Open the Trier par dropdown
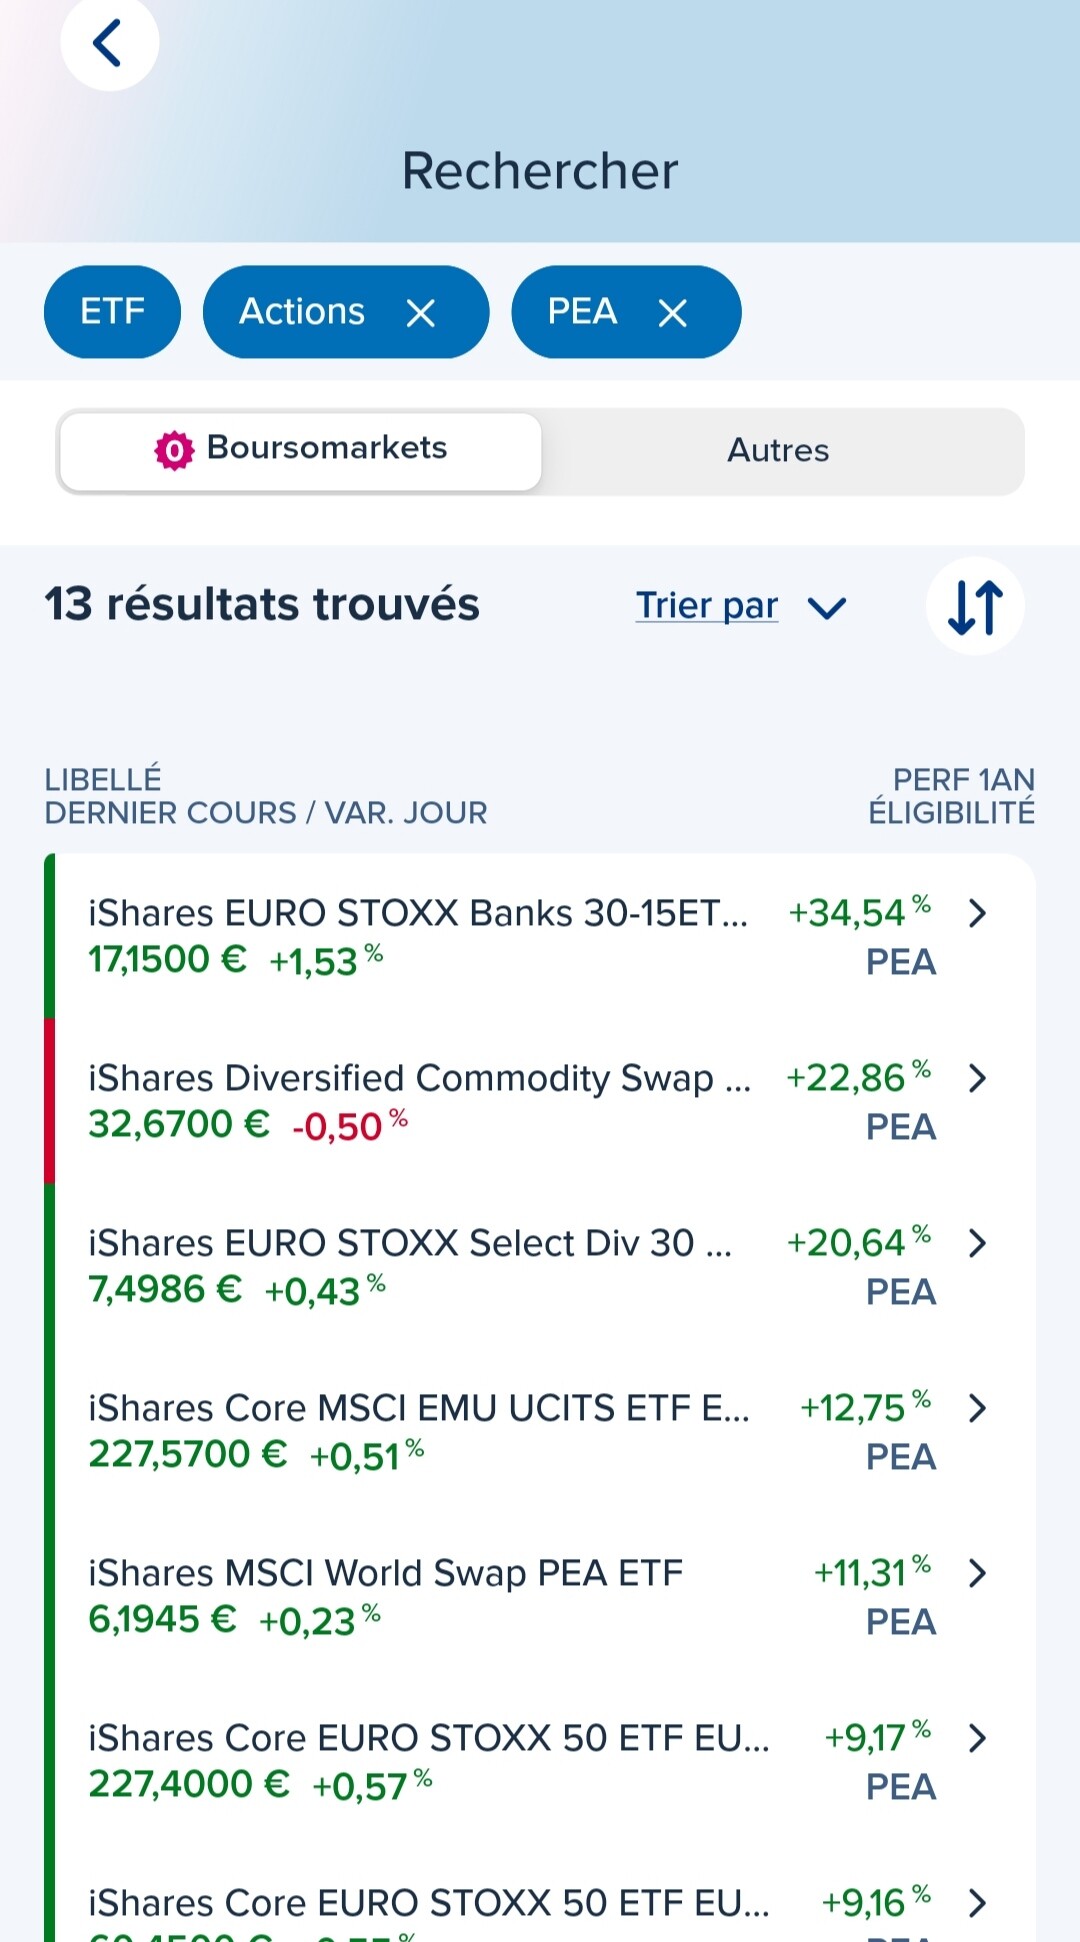This screenshot has width=1080, height=1942. coord(707,606)
